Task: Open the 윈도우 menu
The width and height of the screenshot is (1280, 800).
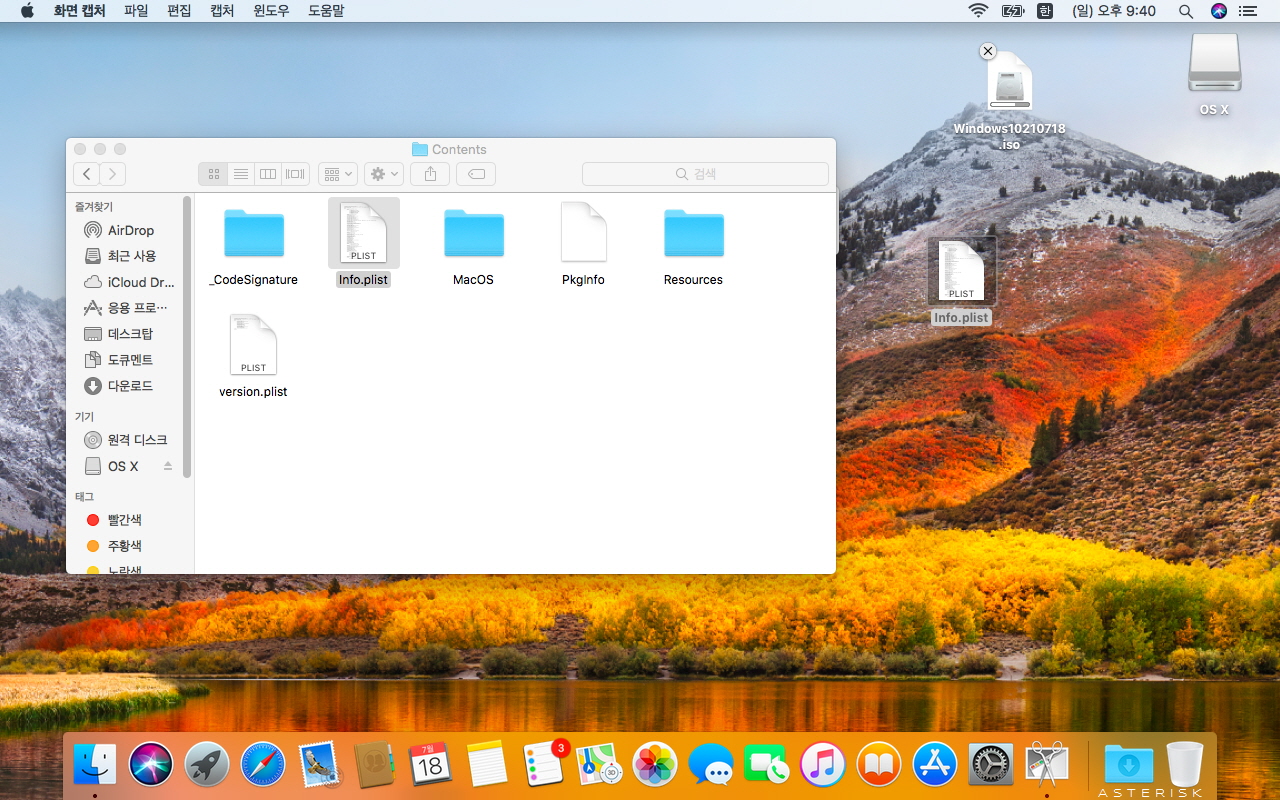Action: tap(271, 11)
